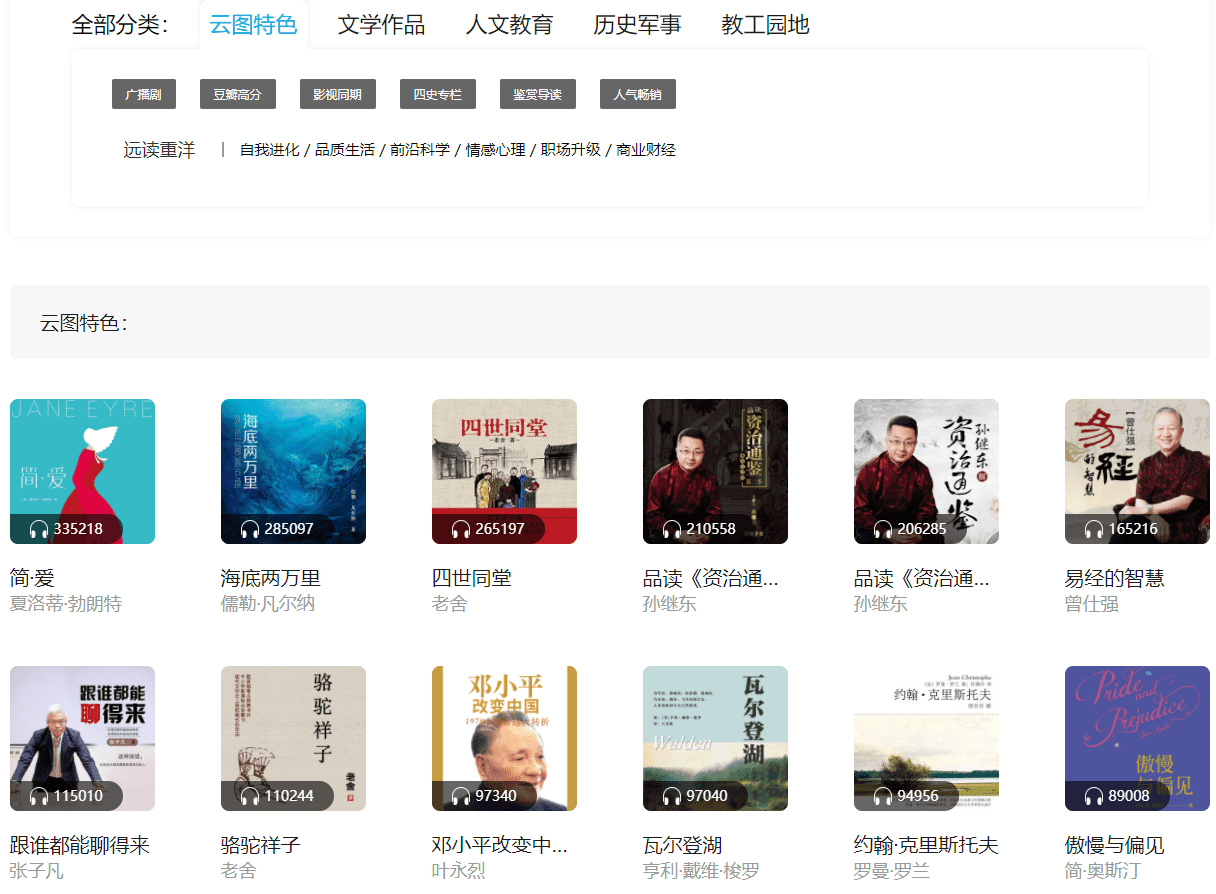Open the 骆驼祥子 book cover
This screenshot has height=894, width=1216.
293,738
